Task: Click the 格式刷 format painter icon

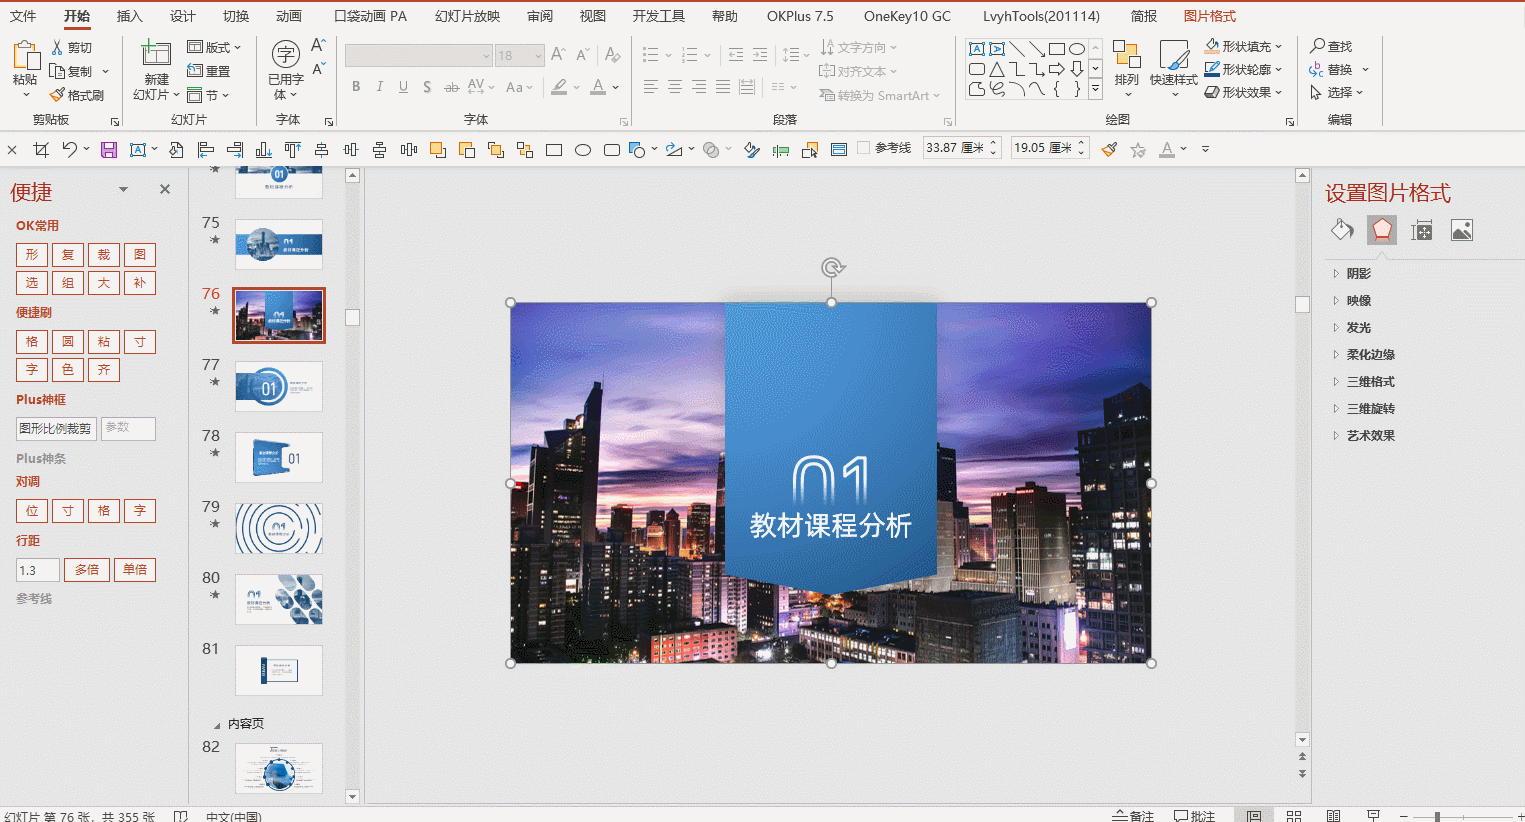Action: [77, 95]
